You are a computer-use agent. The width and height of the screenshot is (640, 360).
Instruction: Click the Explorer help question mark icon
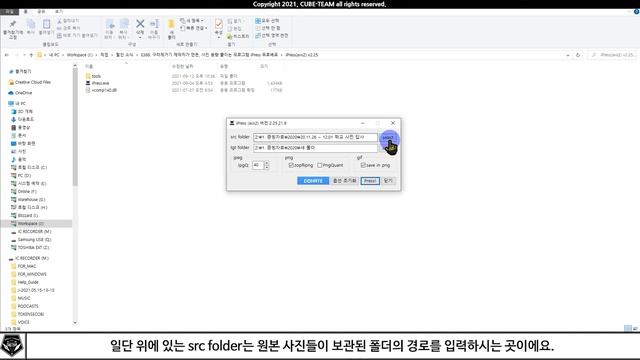click(636, 12)
